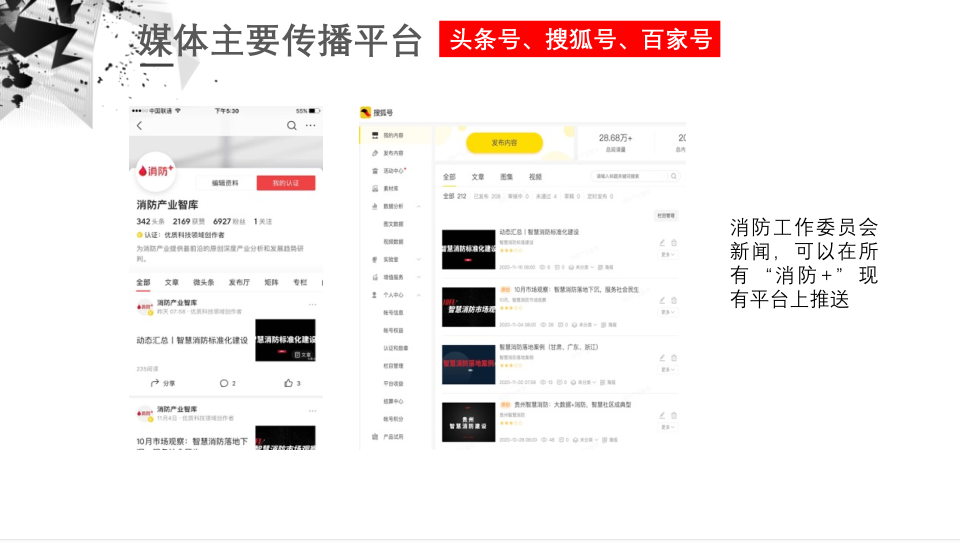Click the red 我的认证 button

(x=286, y=183)
